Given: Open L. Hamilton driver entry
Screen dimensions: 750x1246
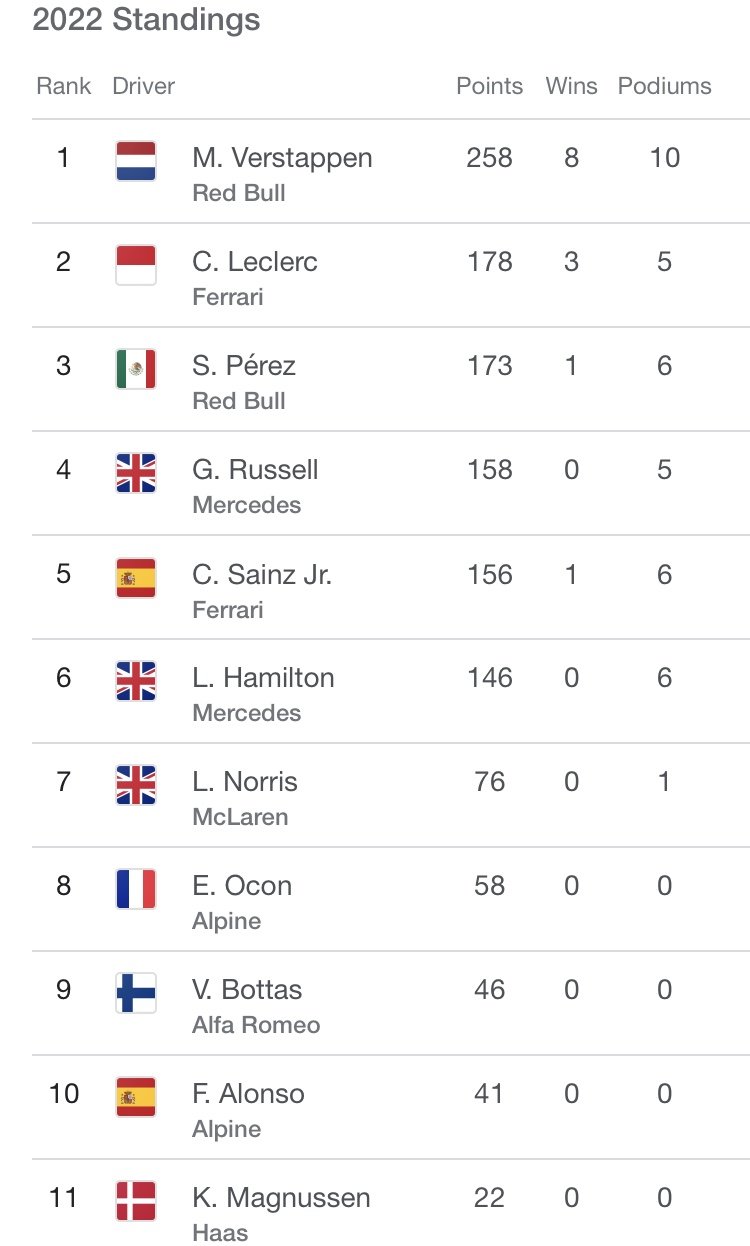Looking at the screenshot, I should click(391, 691).
